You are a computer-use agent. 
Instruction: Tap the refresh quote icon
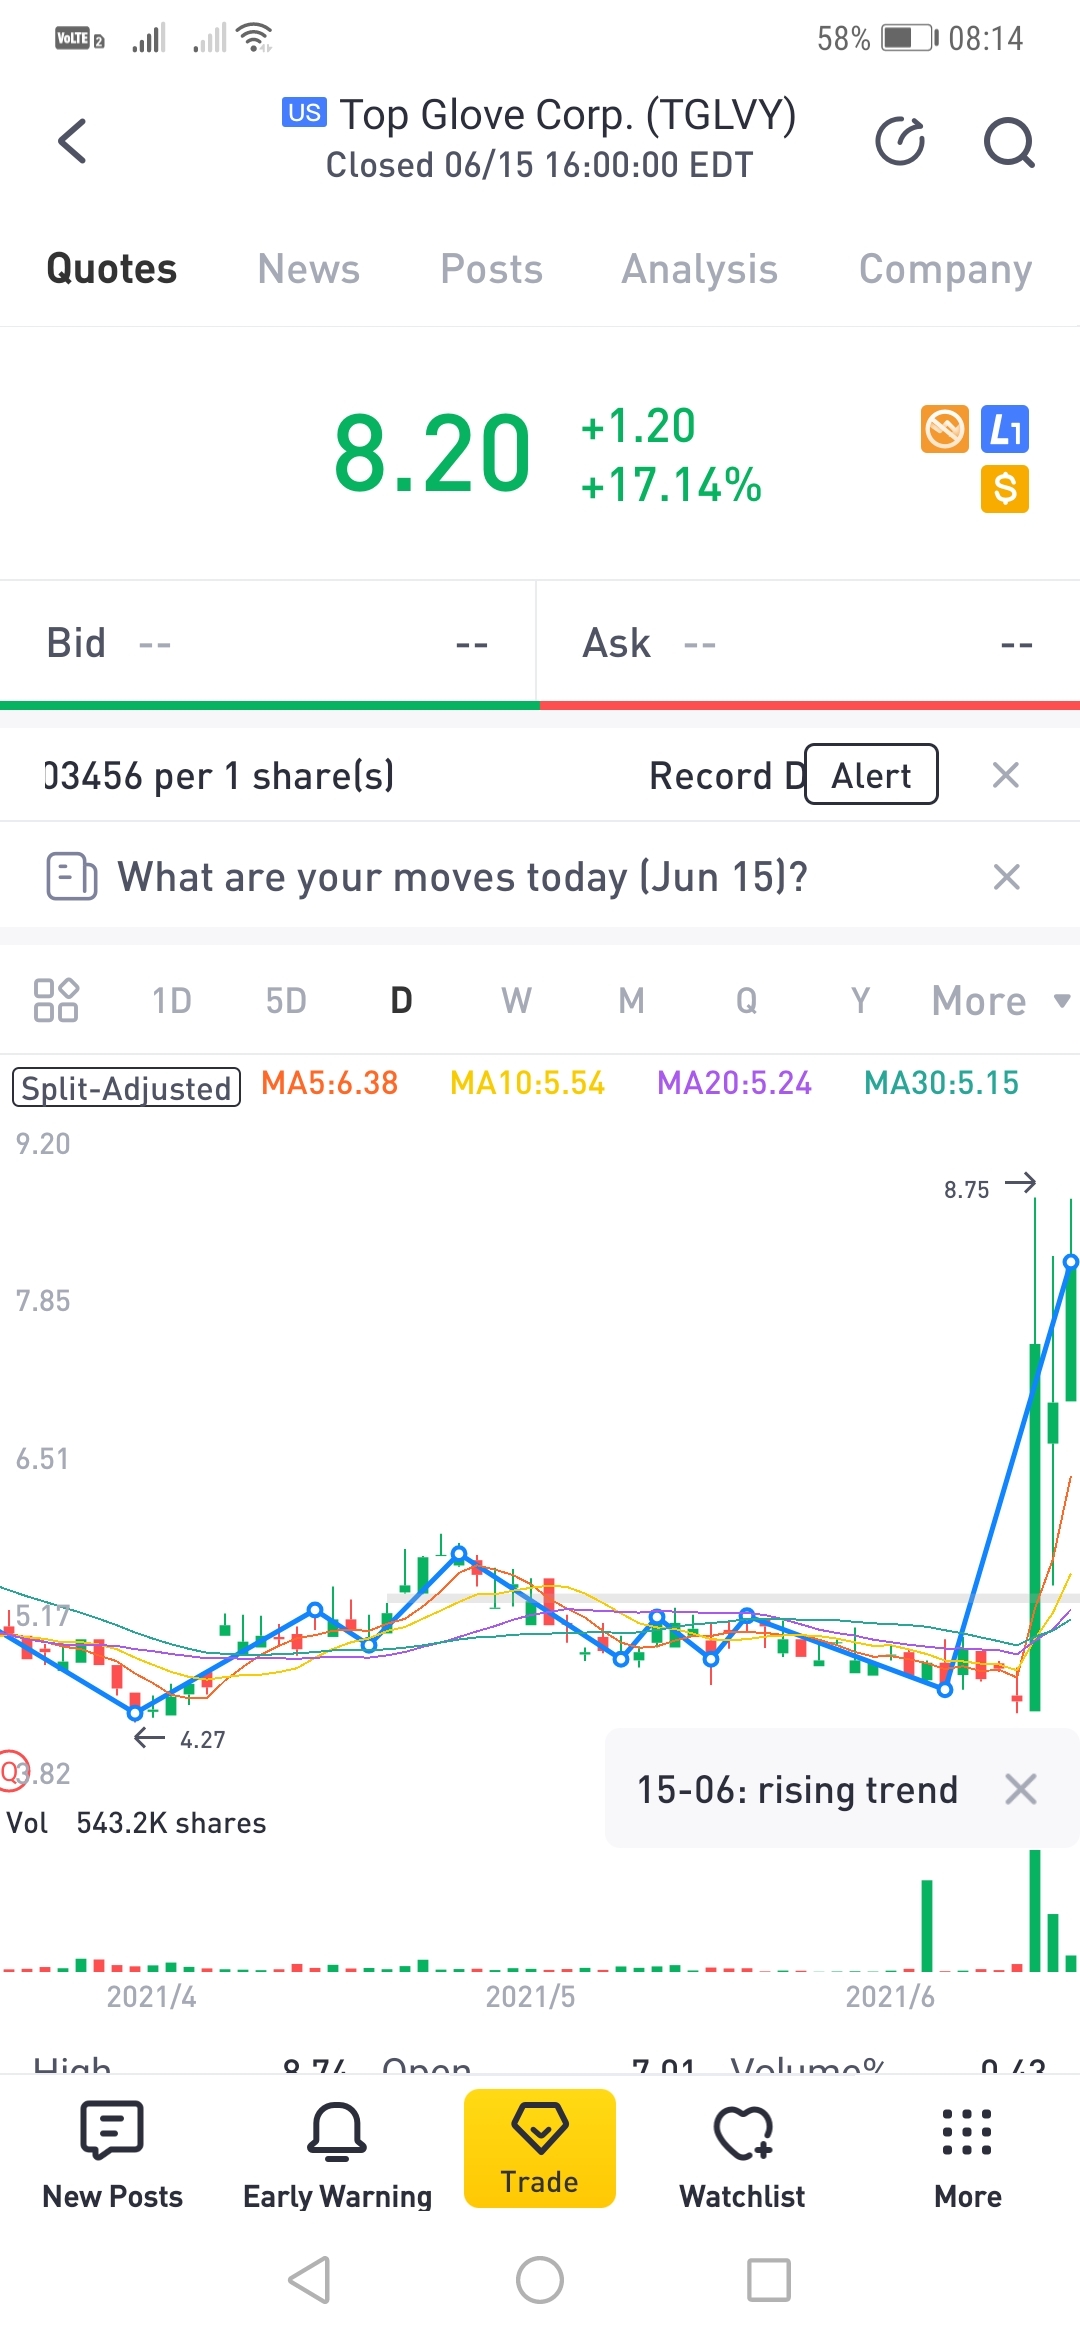point(900,141)
